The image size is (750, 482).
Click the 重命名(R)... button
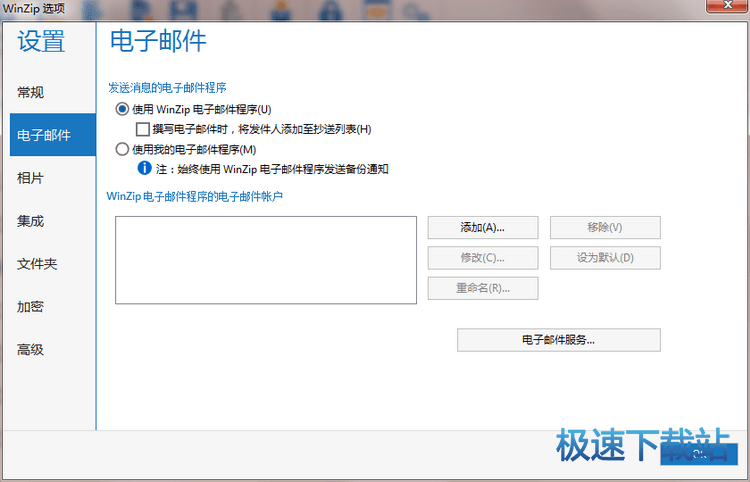pyautogui.click(x=483, y=289)
